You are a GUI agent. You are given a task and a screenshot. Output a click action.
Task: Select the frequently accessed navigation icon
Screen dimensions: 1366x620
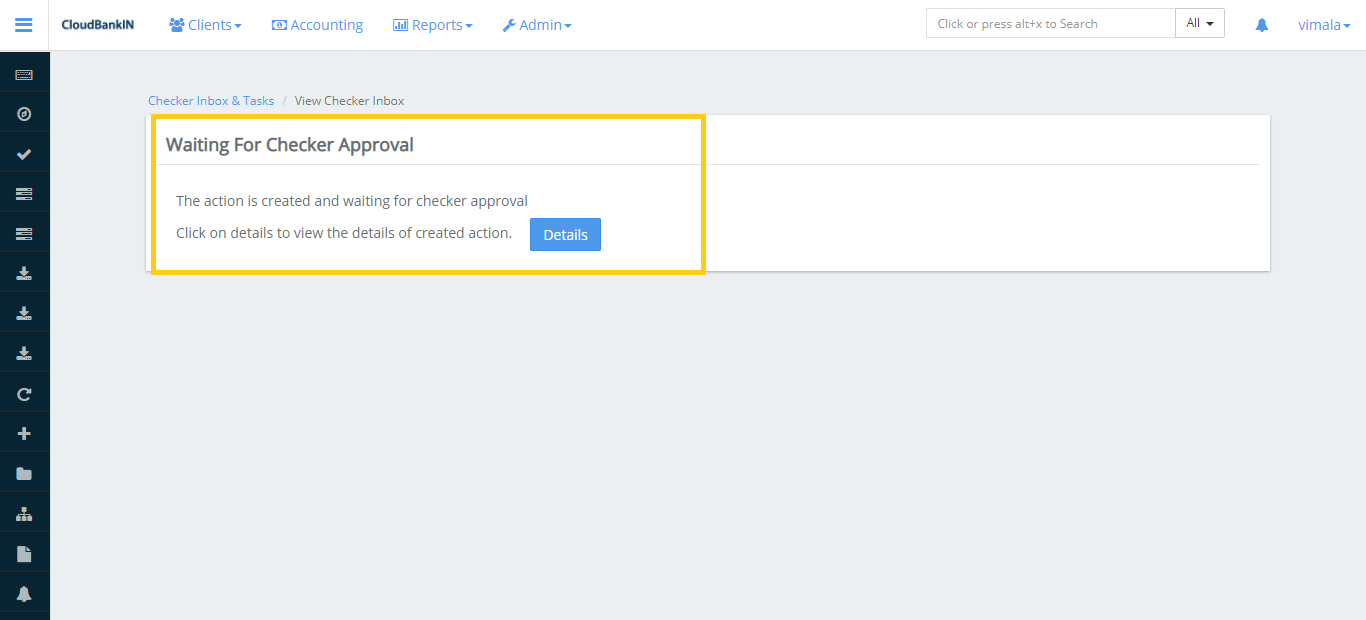tap(24, 113)
